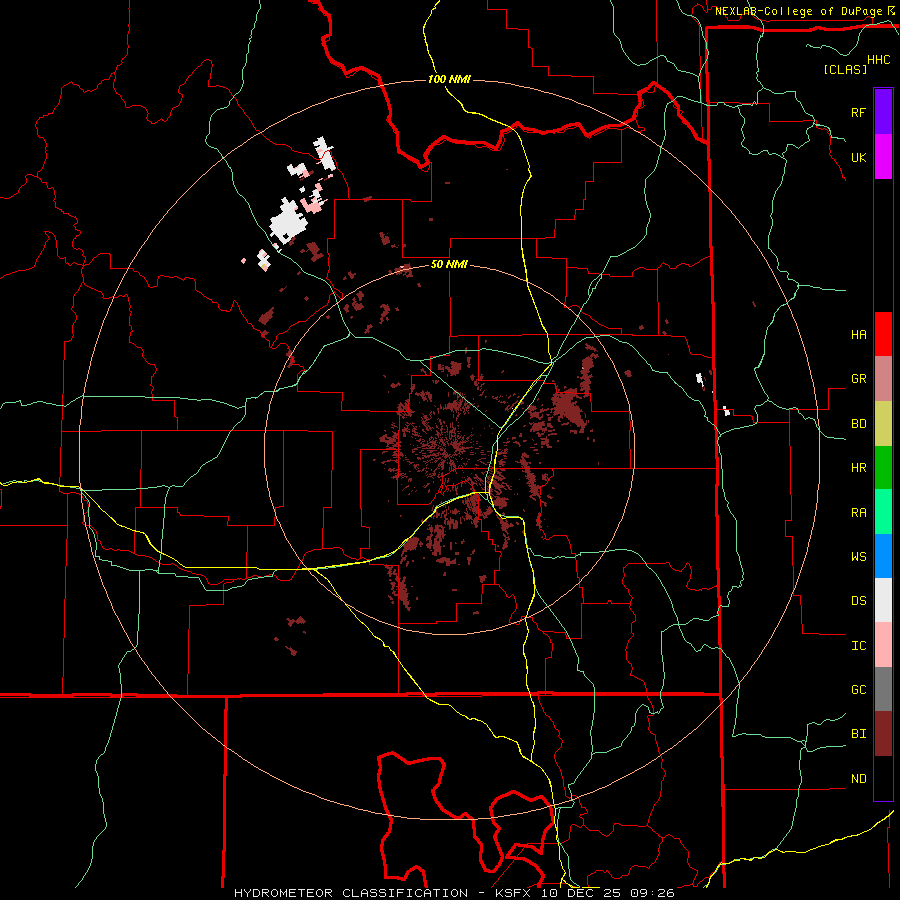900x900 pixels.
Task: Click the GR legend label
Action: tap(858, 379)
